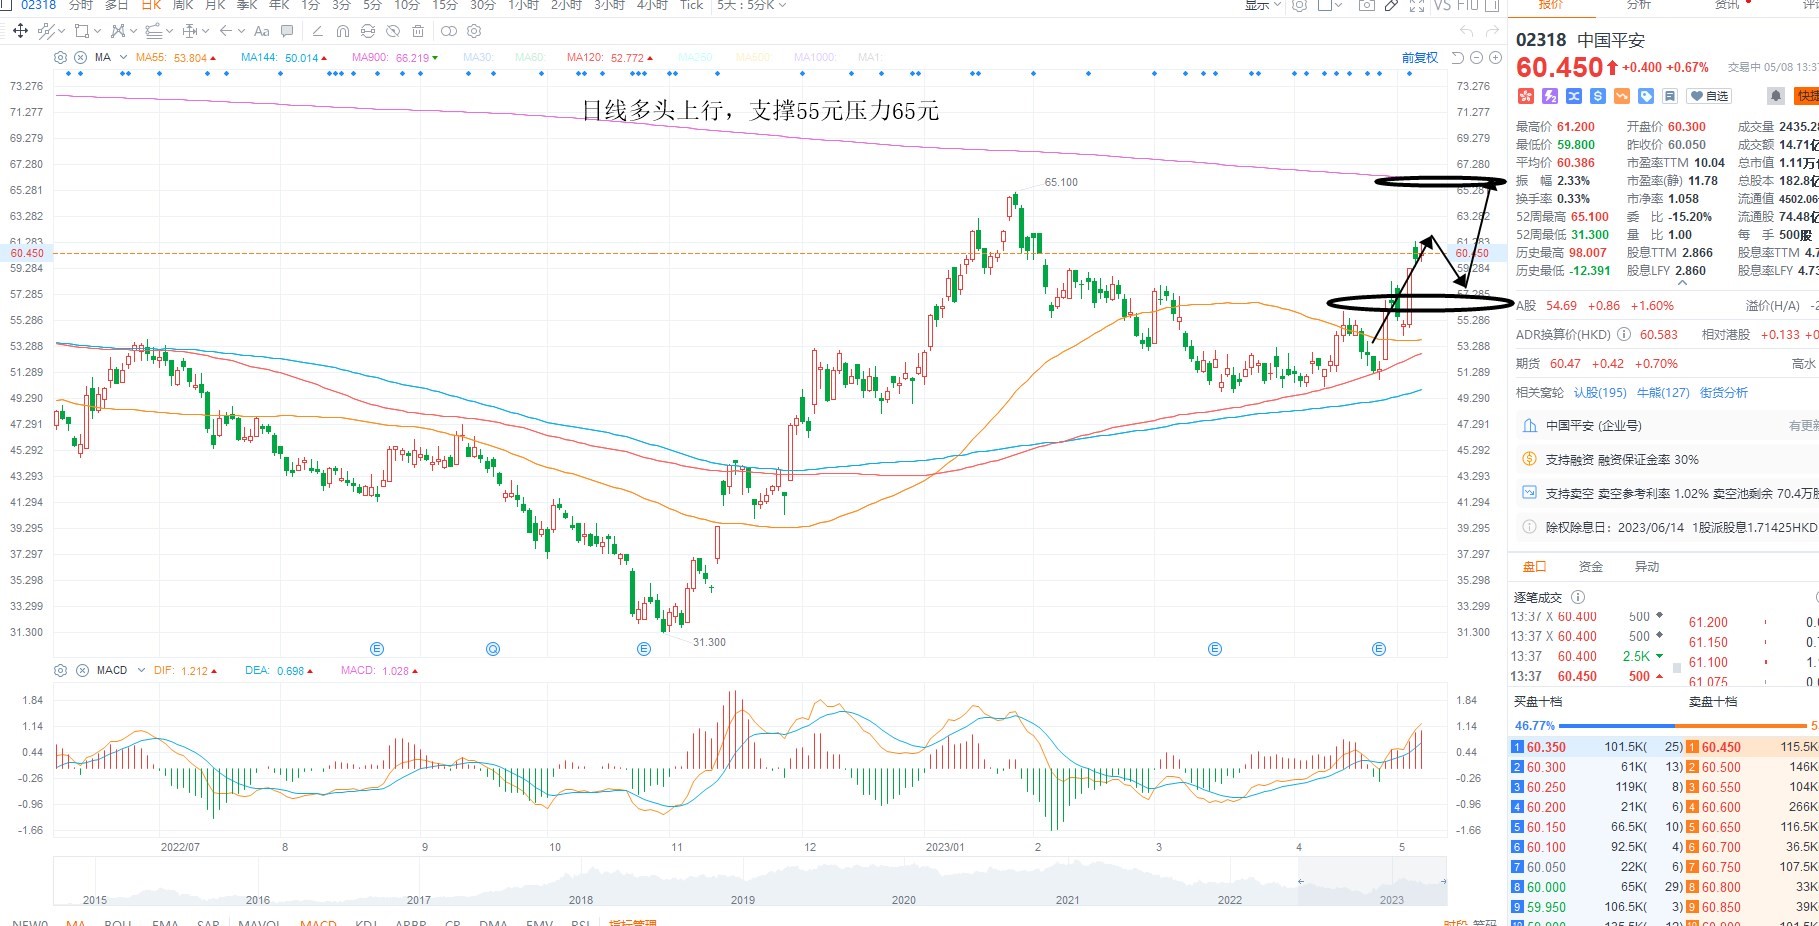Viewport: 1819px width, 926px height.
Task: Zoom out chart with minus icon
Action: tap(1476, 58)
